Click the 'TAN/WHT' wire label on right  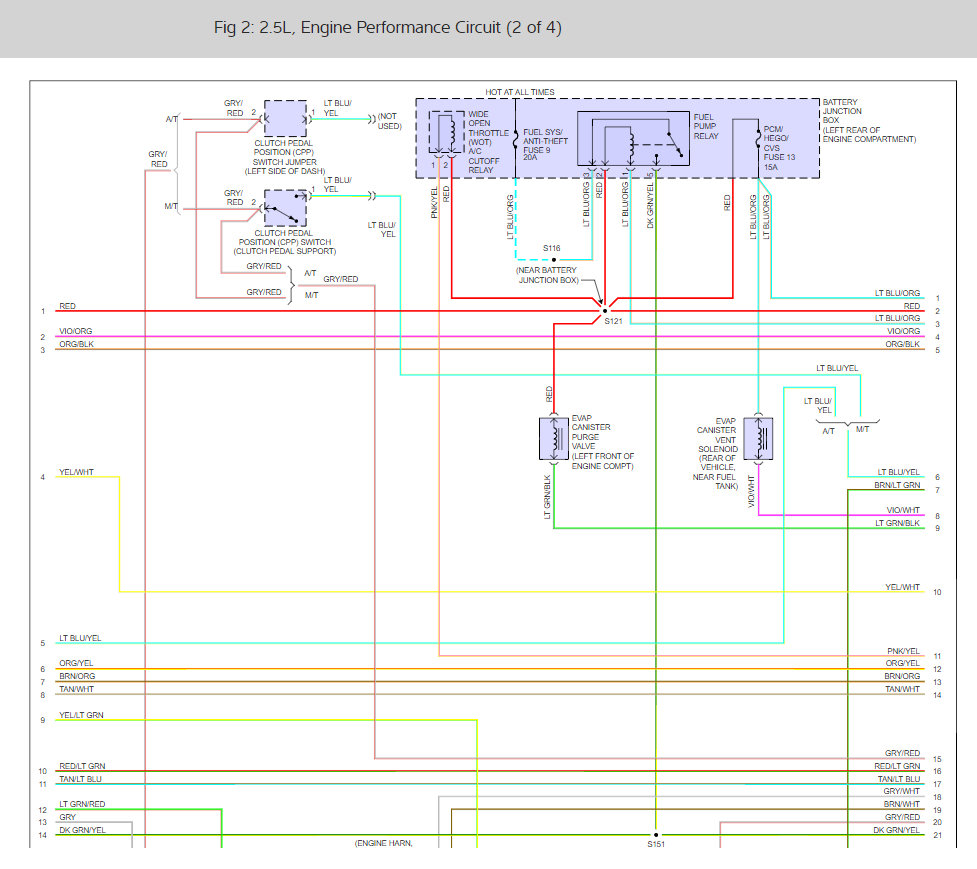902,689
